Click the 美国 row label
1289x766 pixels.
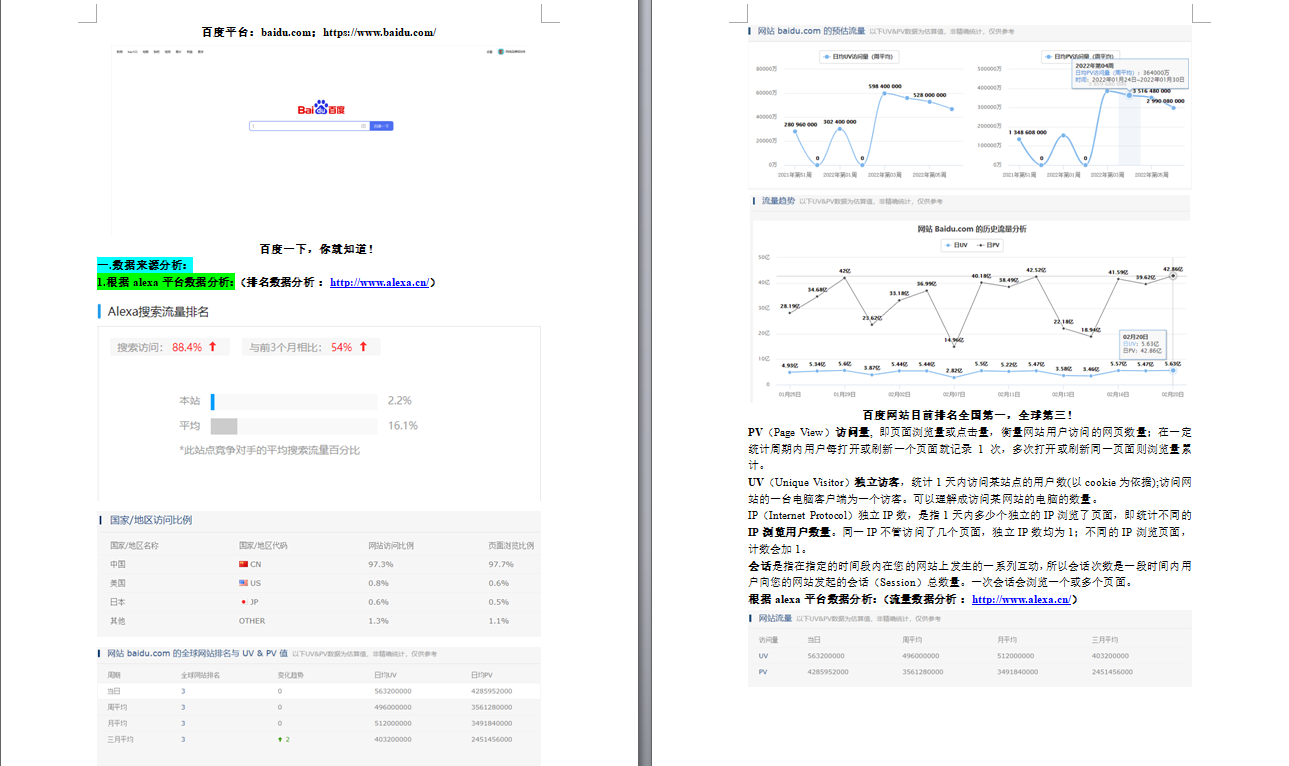[x=118, y=583]
